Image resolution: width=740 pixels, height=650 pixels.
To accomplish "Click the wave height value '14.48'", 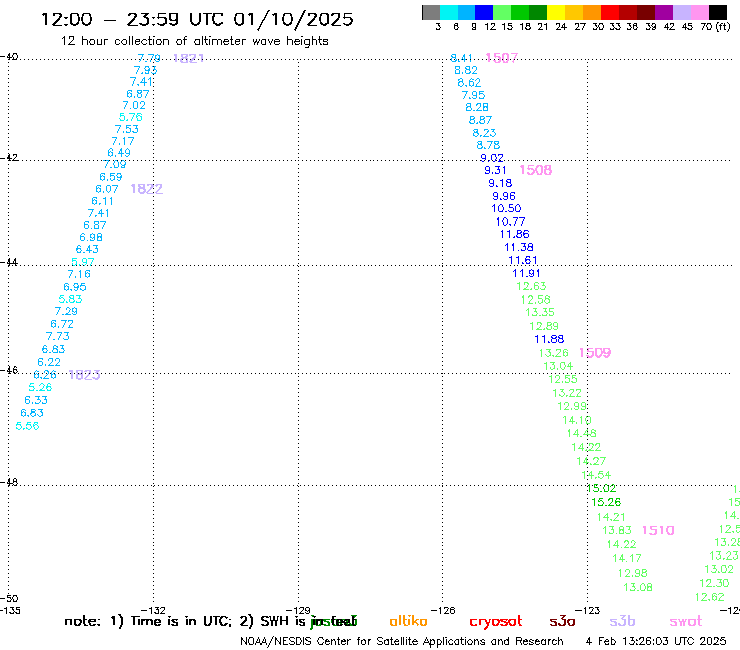I will click(581, 433).
